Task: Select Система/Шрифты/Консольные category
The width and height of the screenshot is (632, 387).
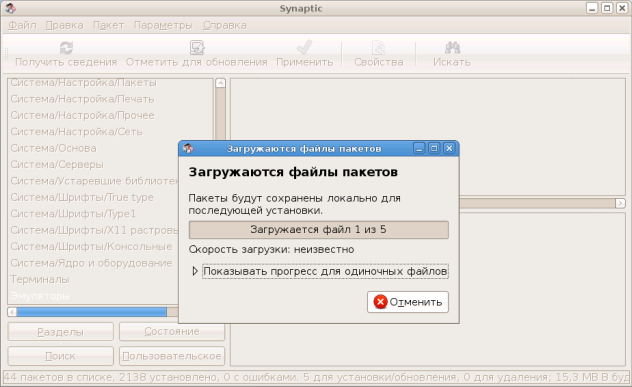Action: (91, 246)
